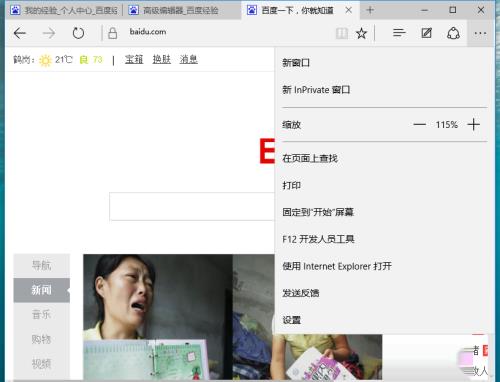500x382 pixels.
Task: Select 视频 in the side list
Action: (x=42, y=364)
